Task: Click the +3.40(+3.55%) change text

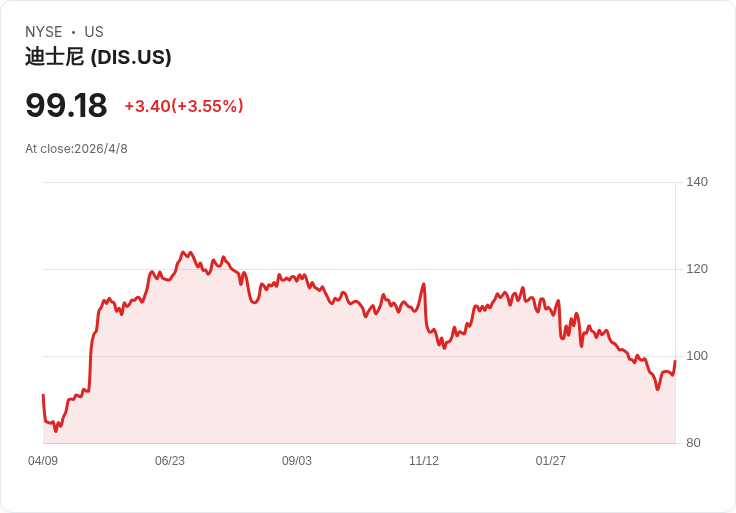Action: [184, 106]
